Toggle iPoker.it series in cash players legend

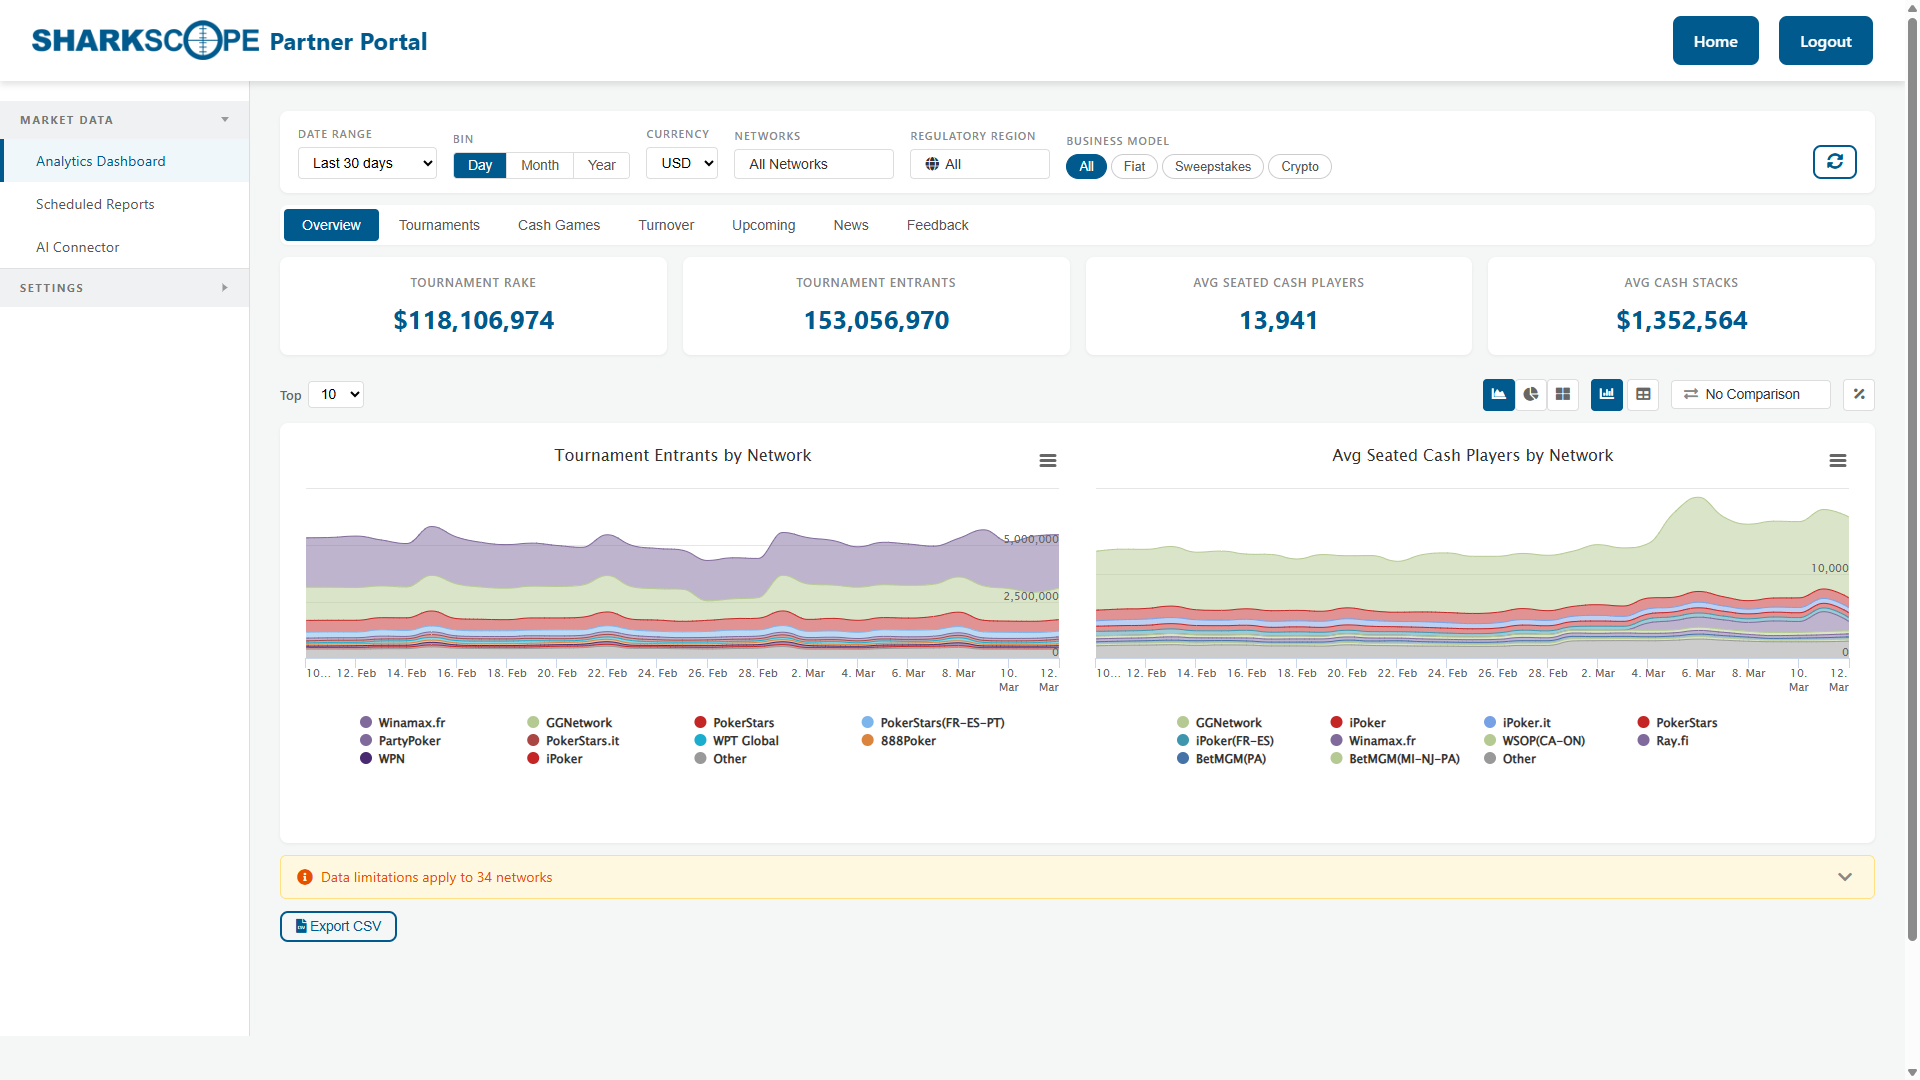(x=1517, y=723)
